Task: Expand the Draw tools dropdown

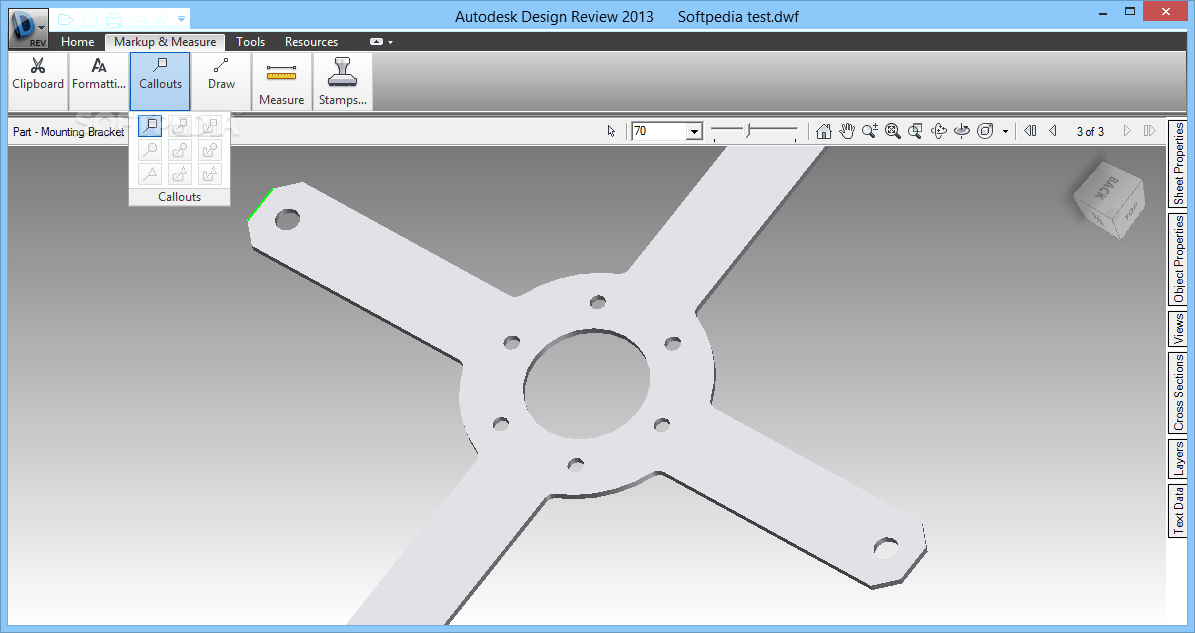Action: [220, 81]
